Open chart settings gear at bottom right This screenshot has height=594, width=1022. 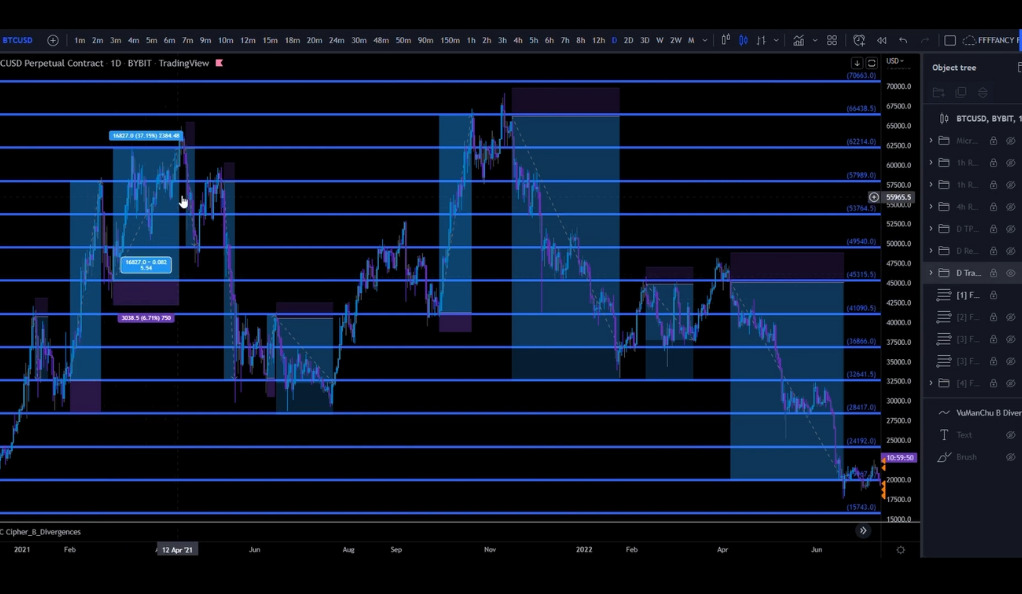901,550
